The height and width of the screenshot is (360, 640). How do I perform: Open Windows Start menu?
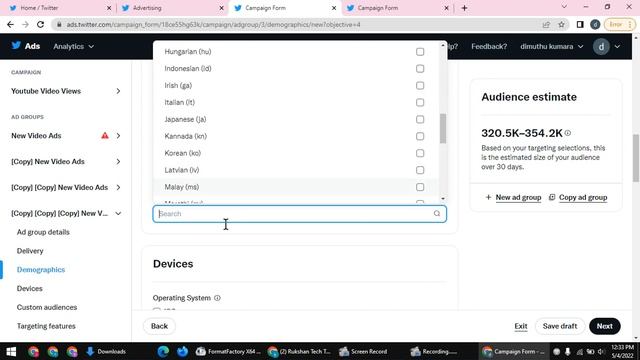coord(11,351)
